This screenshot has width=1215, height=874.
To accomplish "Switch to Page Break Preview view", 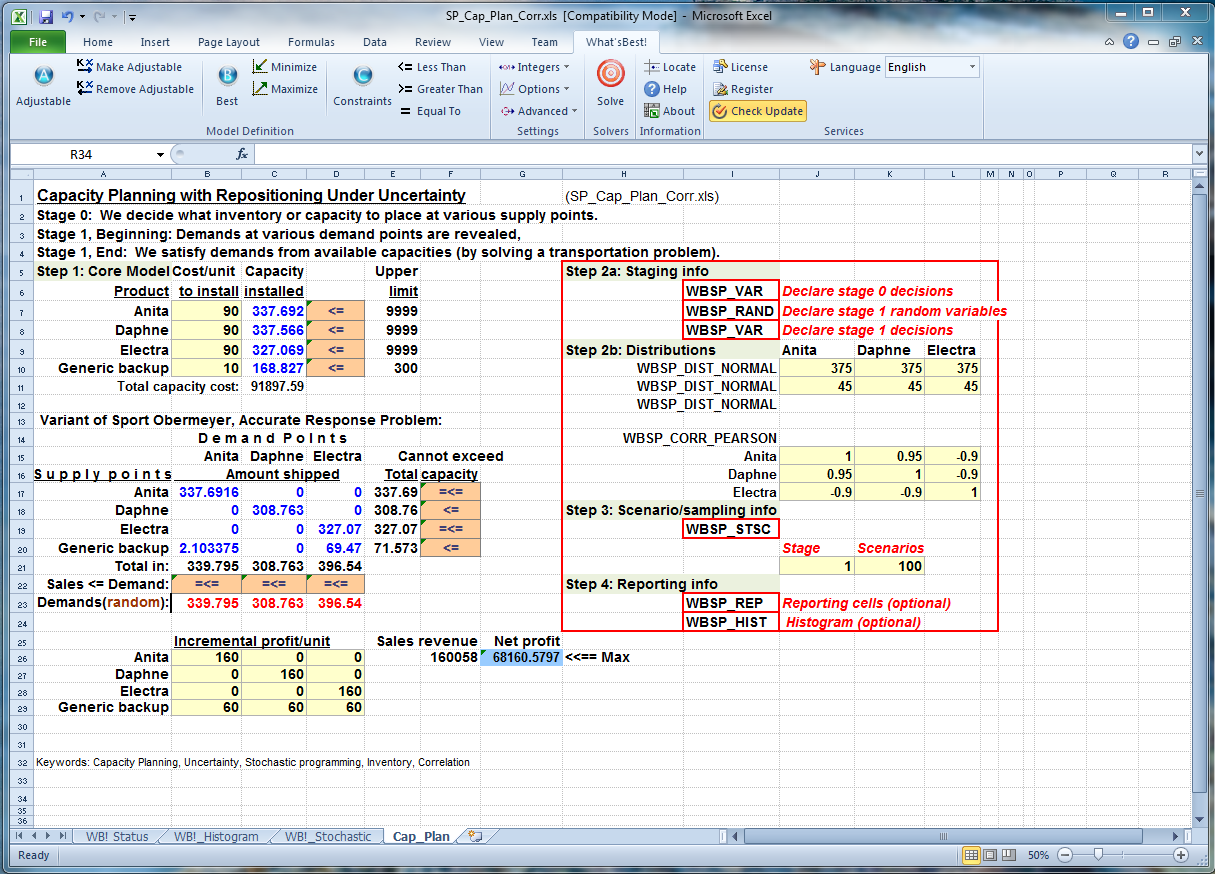I will [x=1008, y=855].
